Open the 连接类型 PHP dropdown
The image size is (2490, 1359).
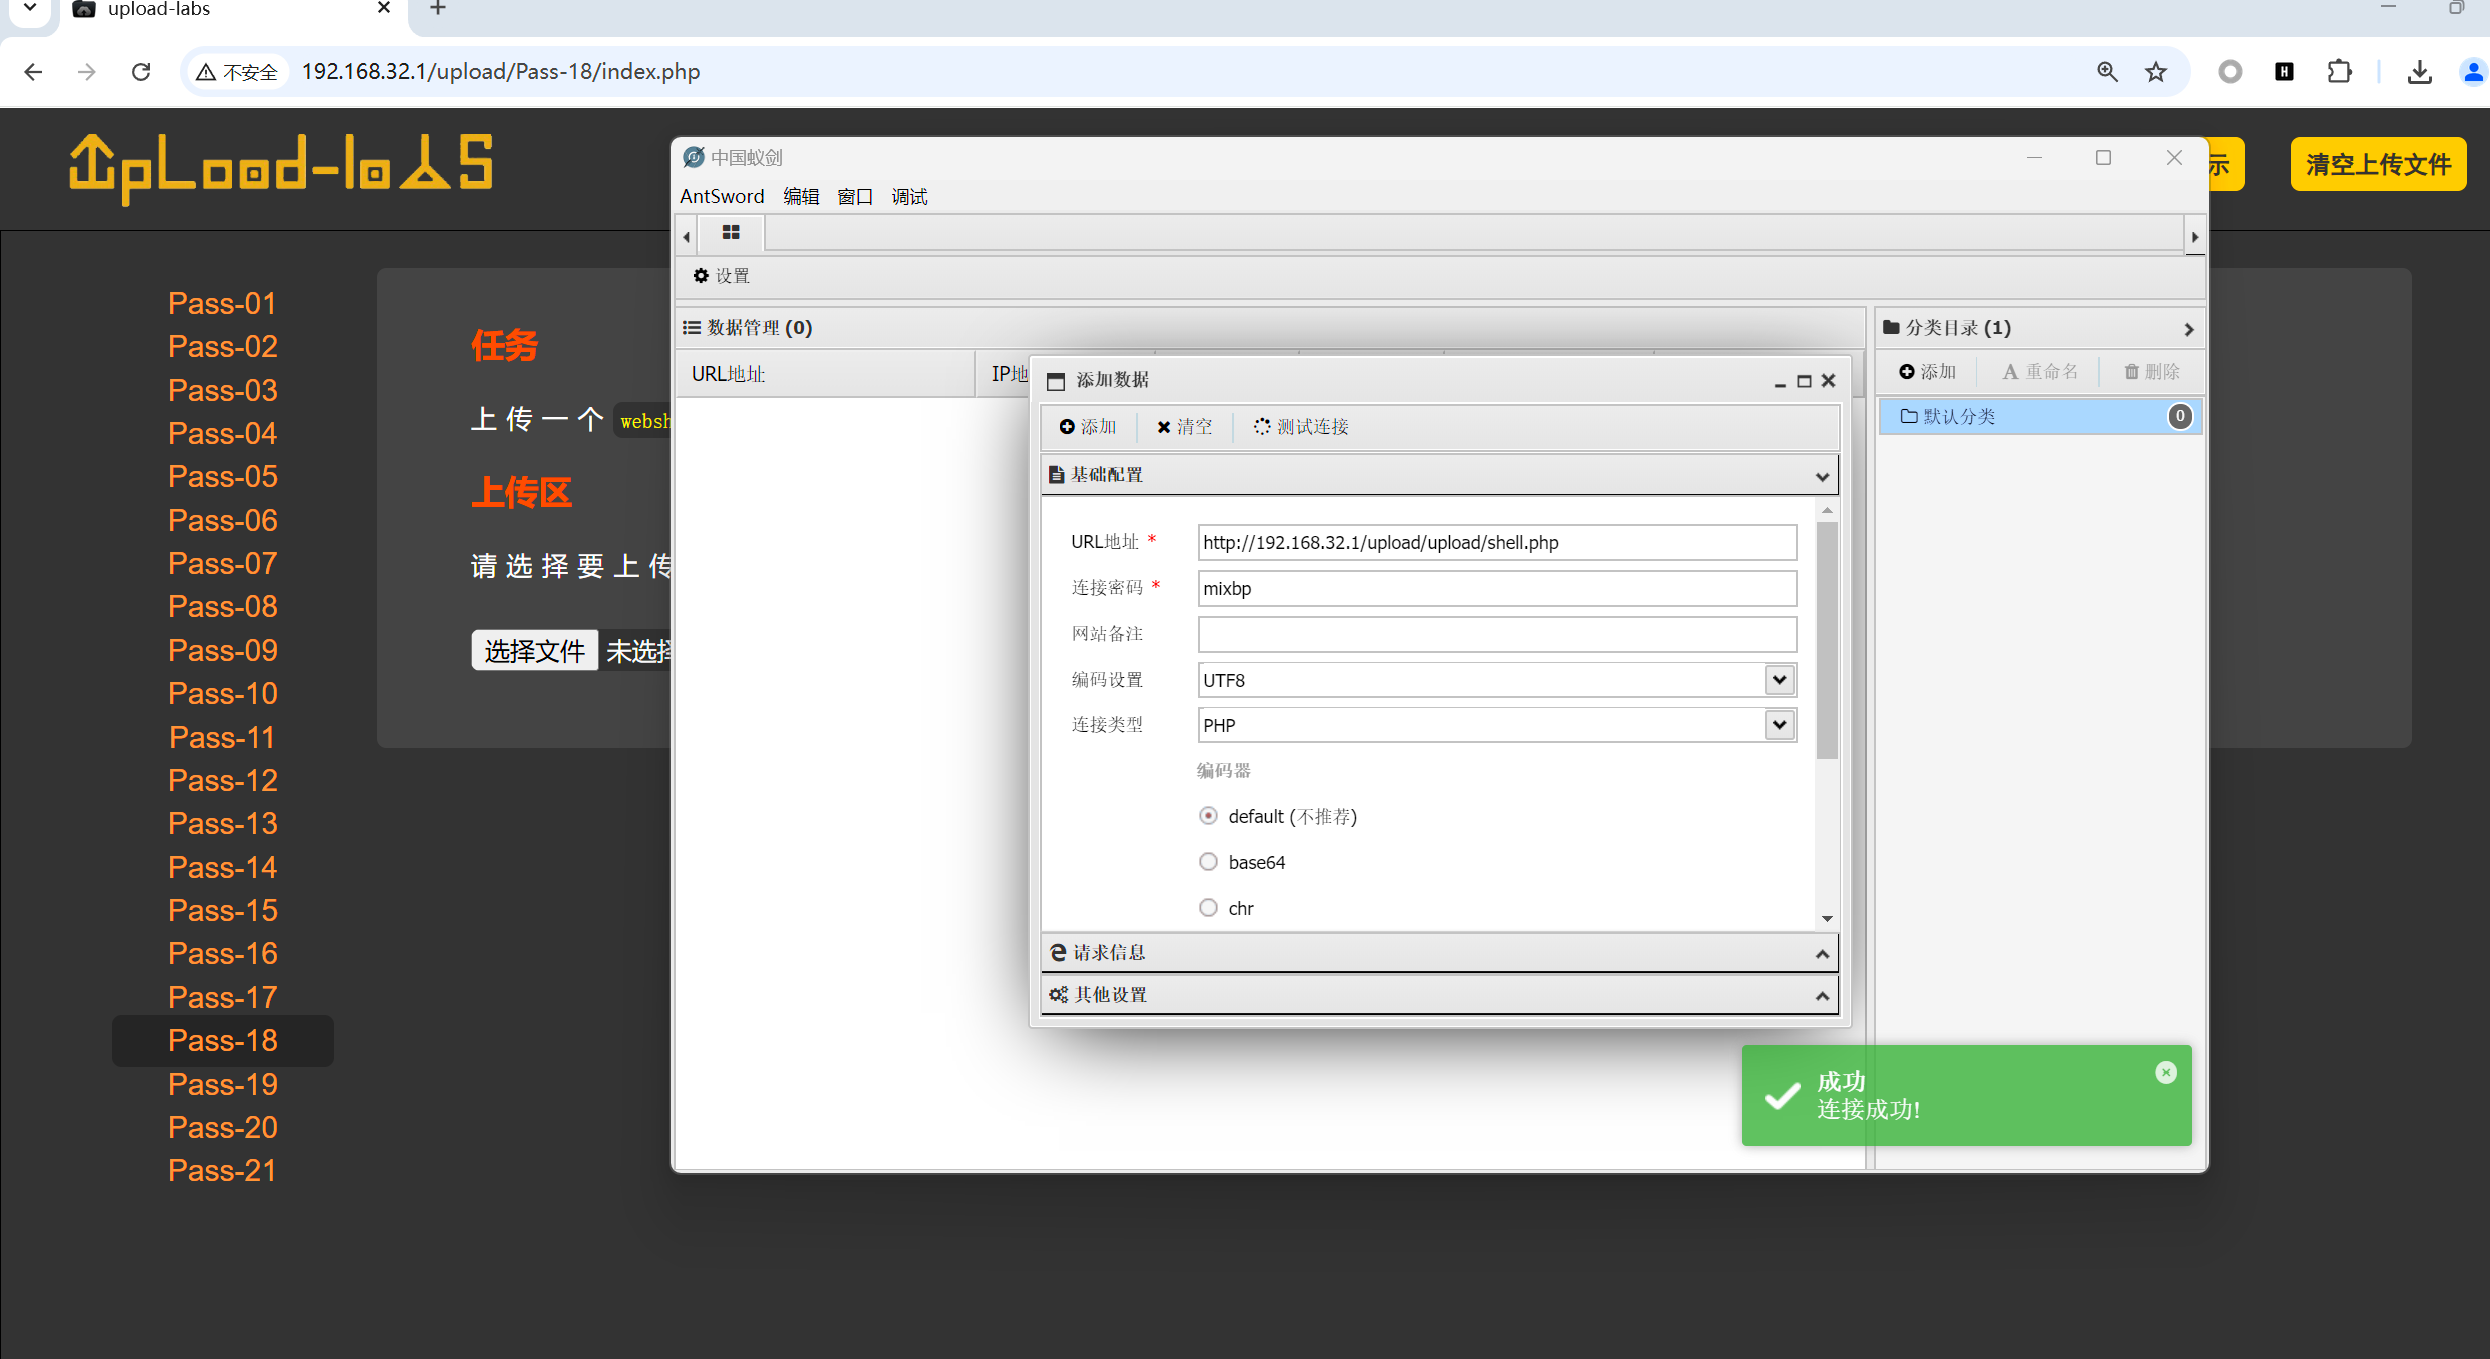pos(1778,725)
